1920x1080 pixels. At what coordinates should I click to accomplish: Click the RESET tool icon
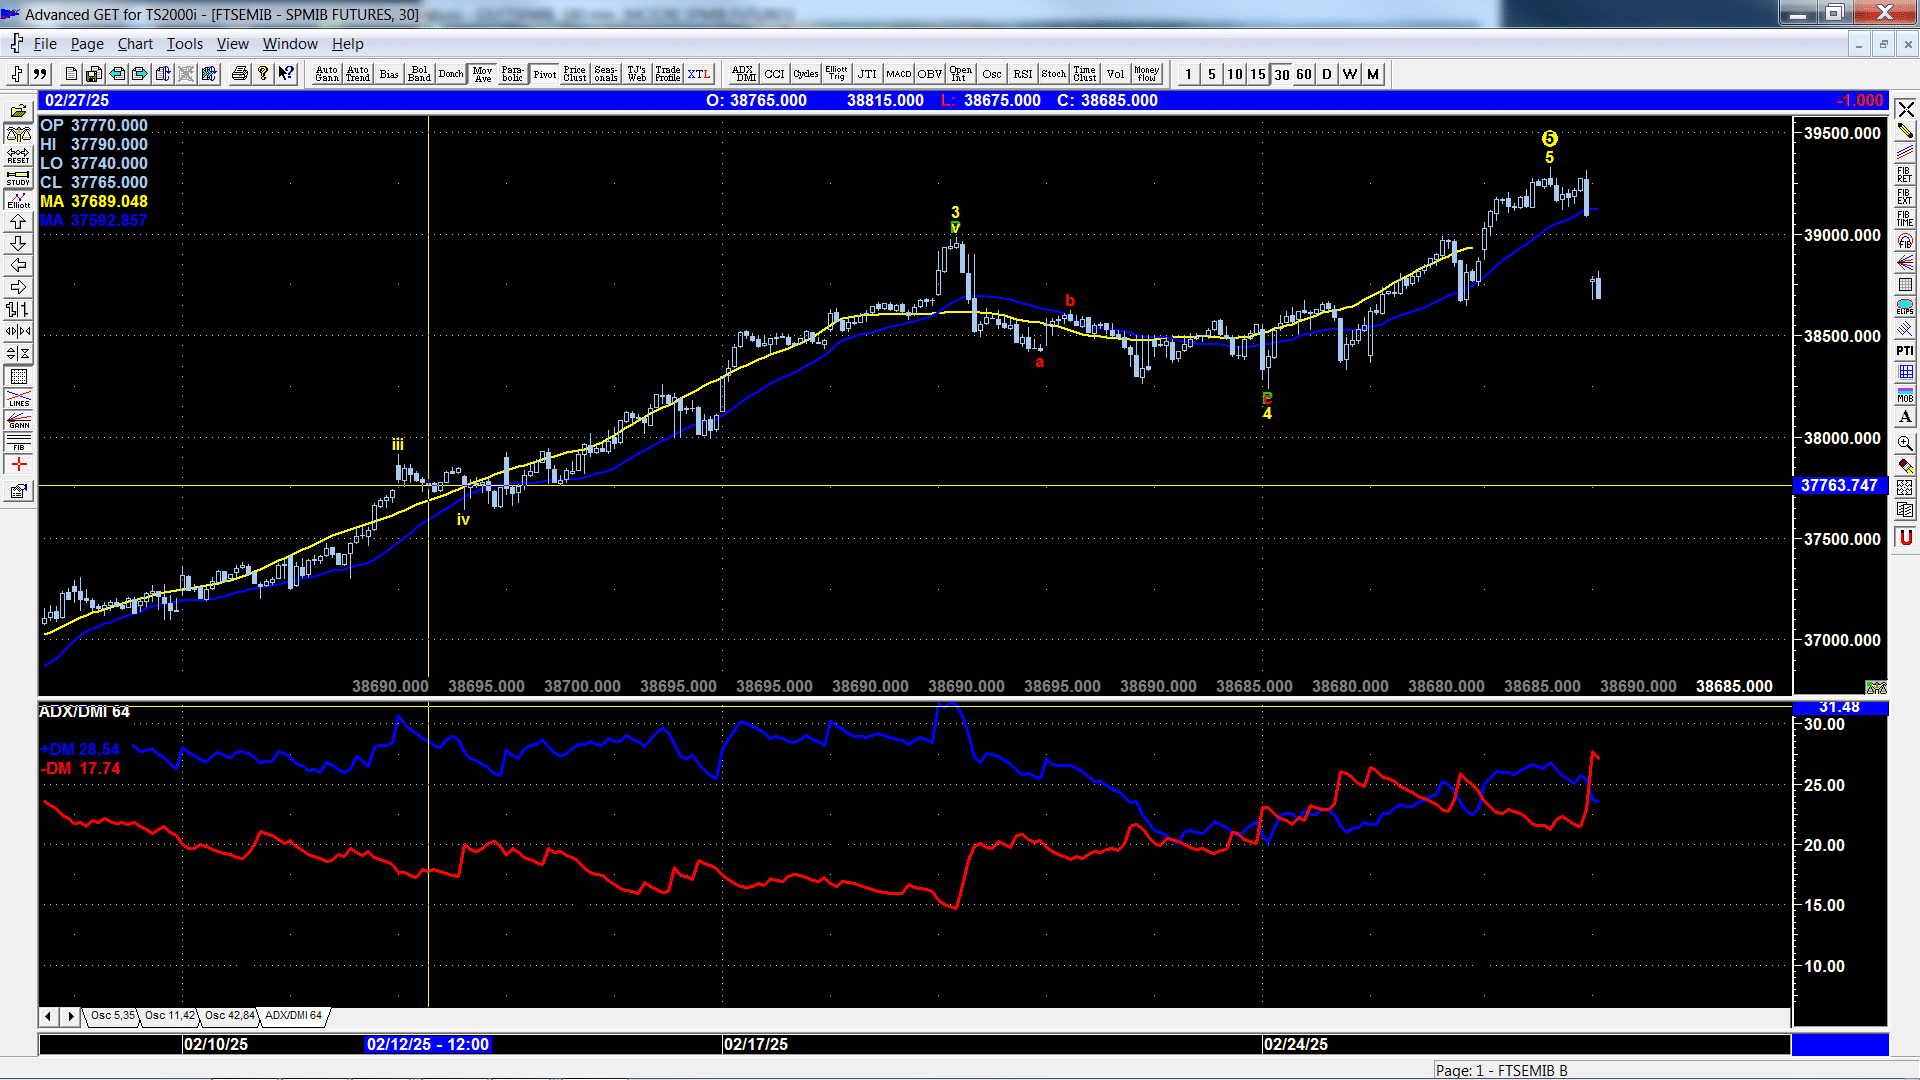pos(18,156)
